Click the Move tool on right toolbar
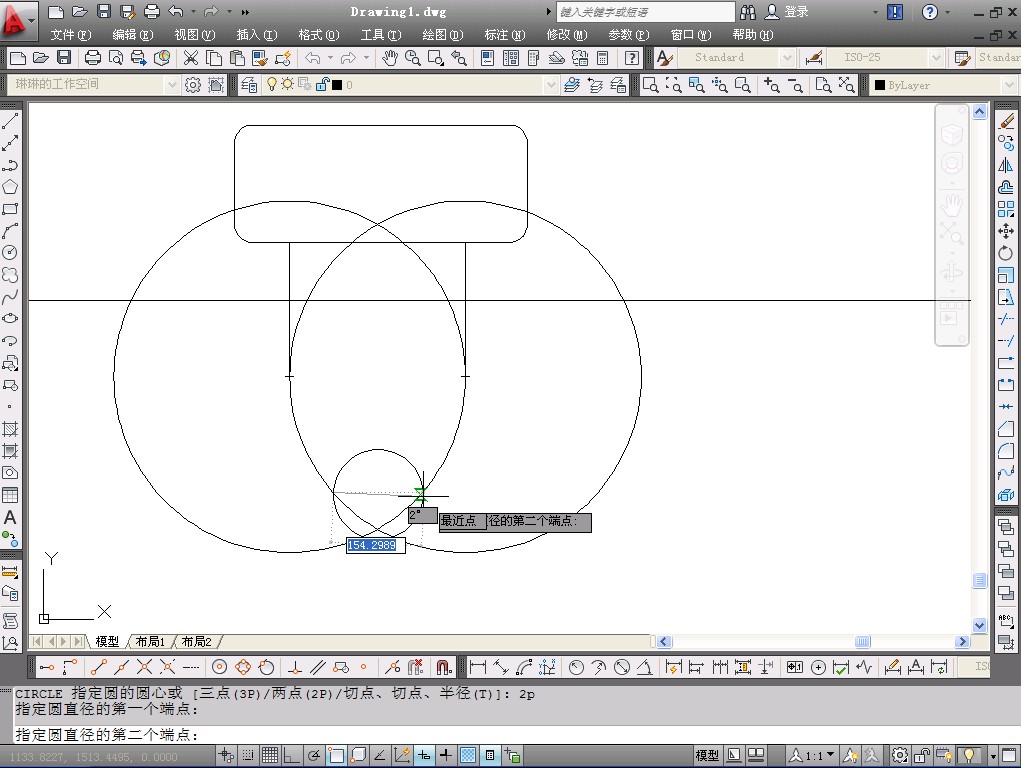 1006,231
